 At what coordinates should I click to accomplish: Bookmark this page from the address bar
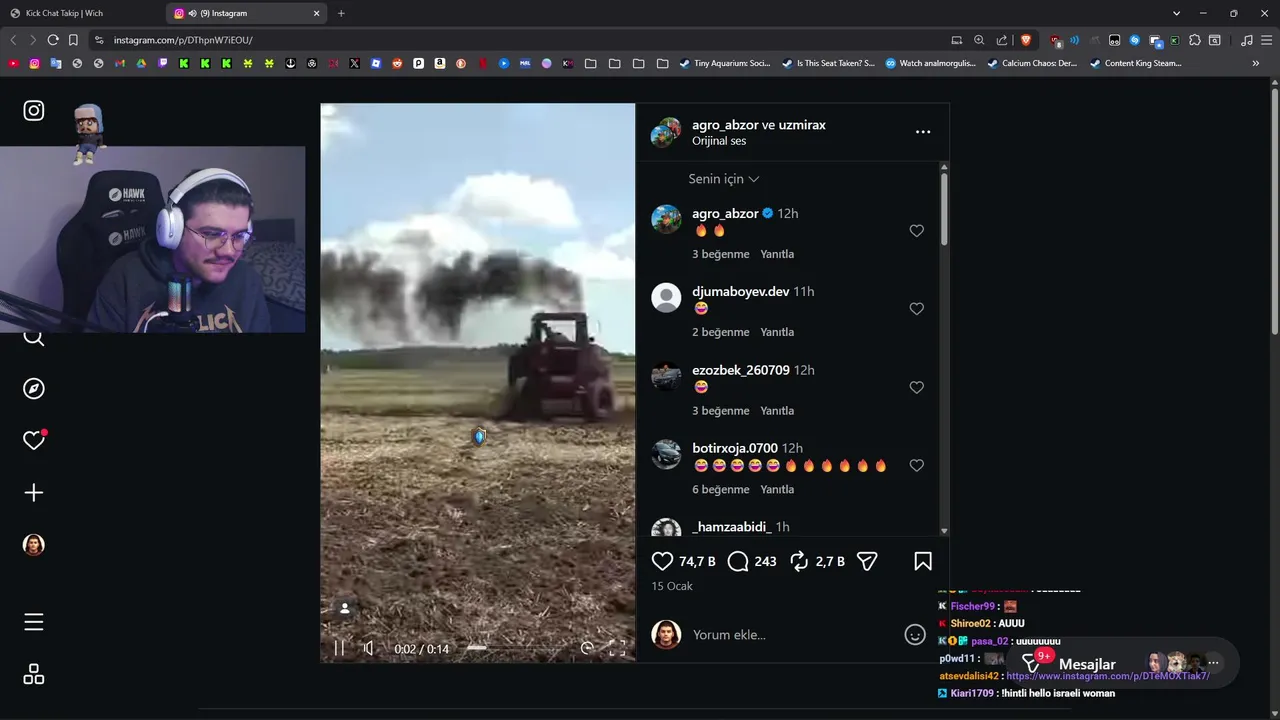[73, 40]
